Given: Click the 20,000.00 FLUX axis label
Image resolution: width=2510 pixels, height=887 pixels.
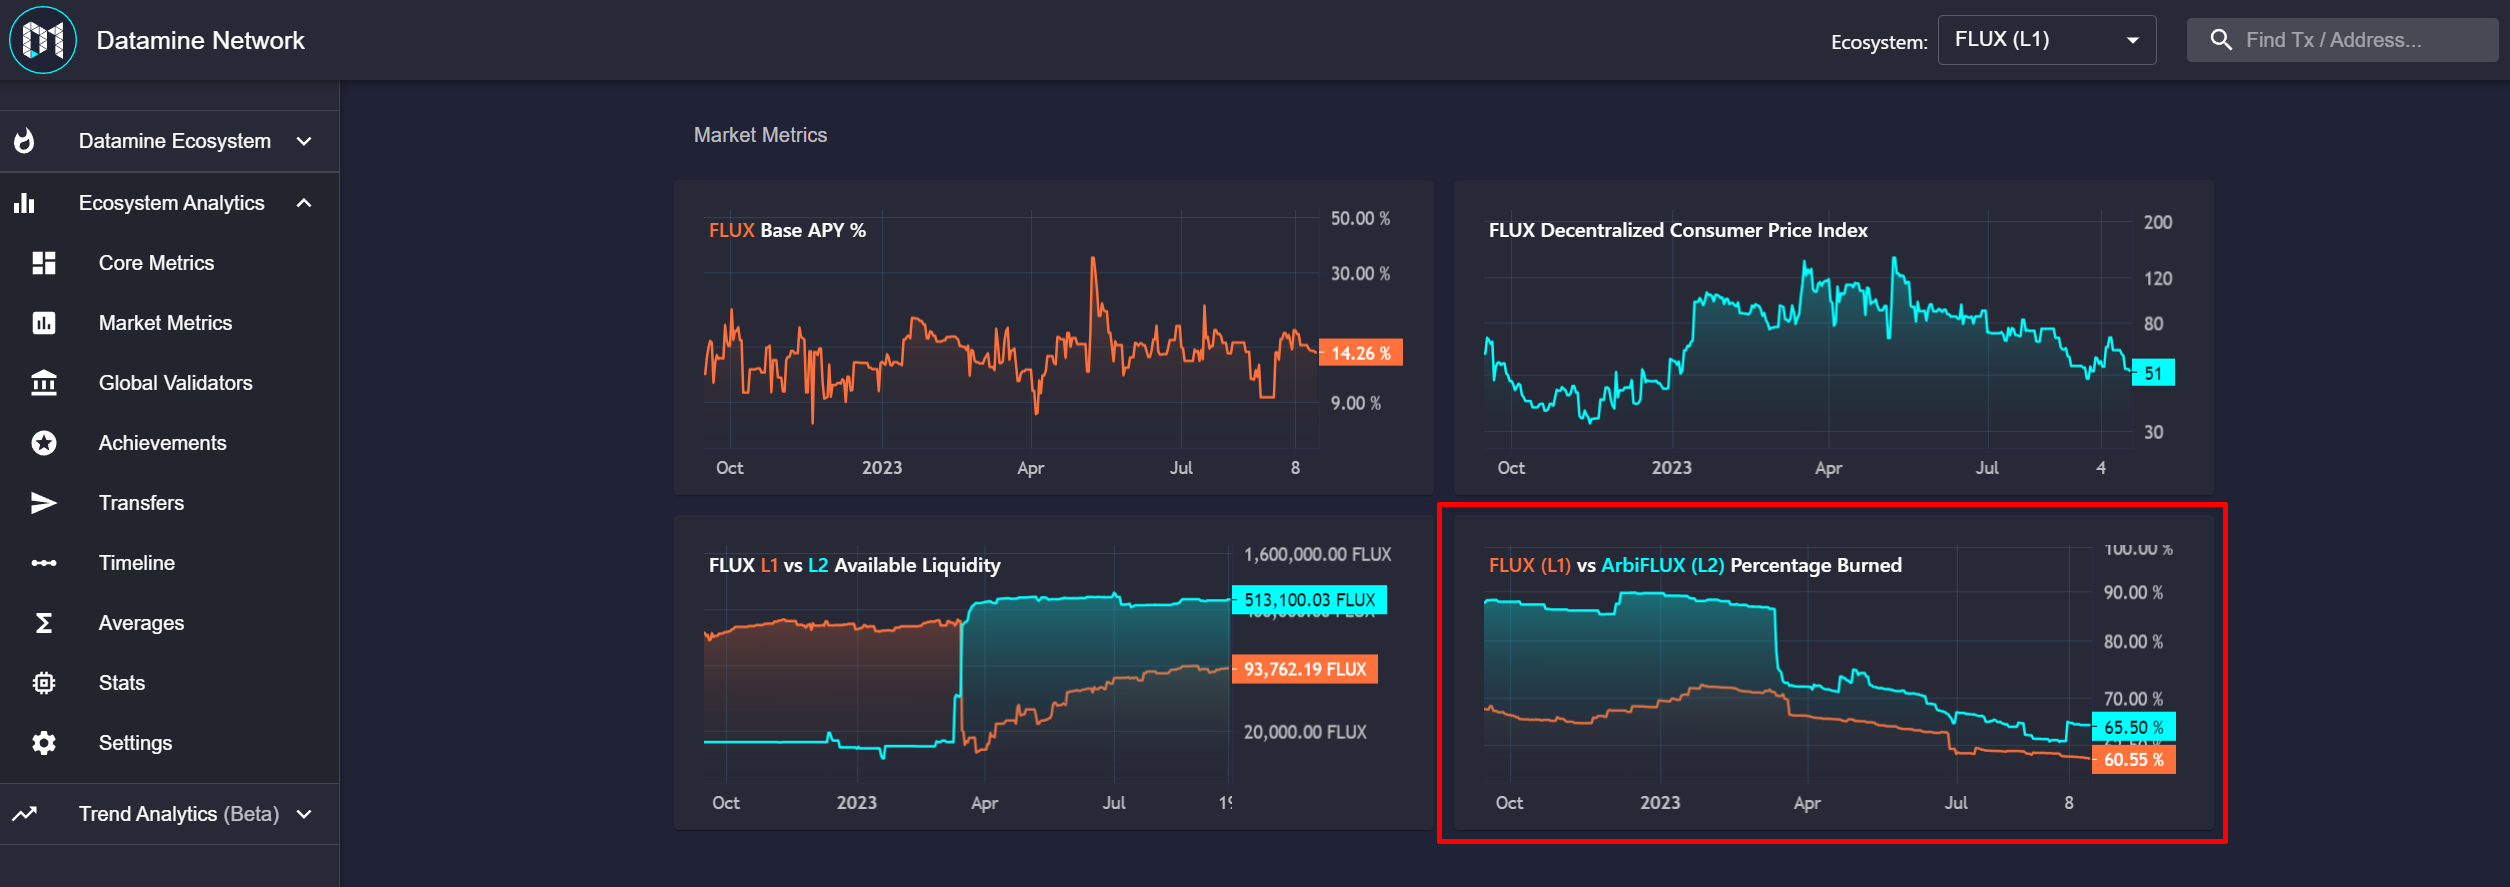Looking at the screenshot, I should (1305, 732).
